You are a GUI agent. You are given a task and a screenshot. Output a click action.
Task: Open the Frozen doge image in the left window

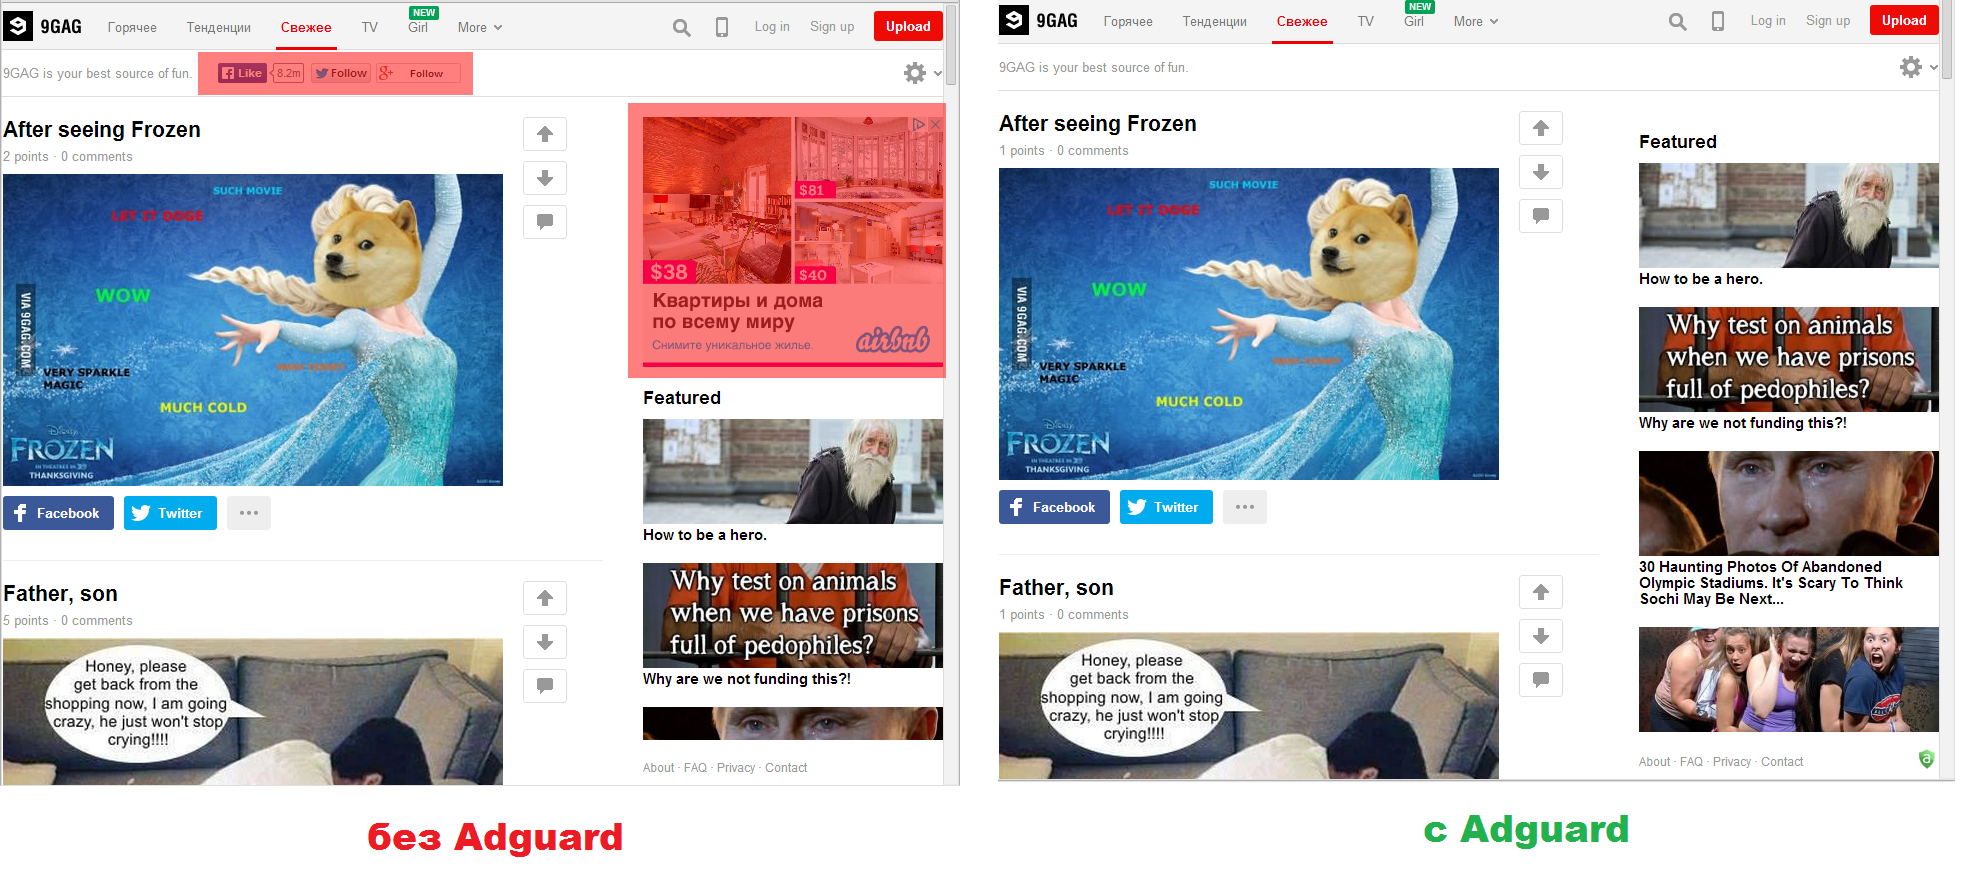point(253,330)
